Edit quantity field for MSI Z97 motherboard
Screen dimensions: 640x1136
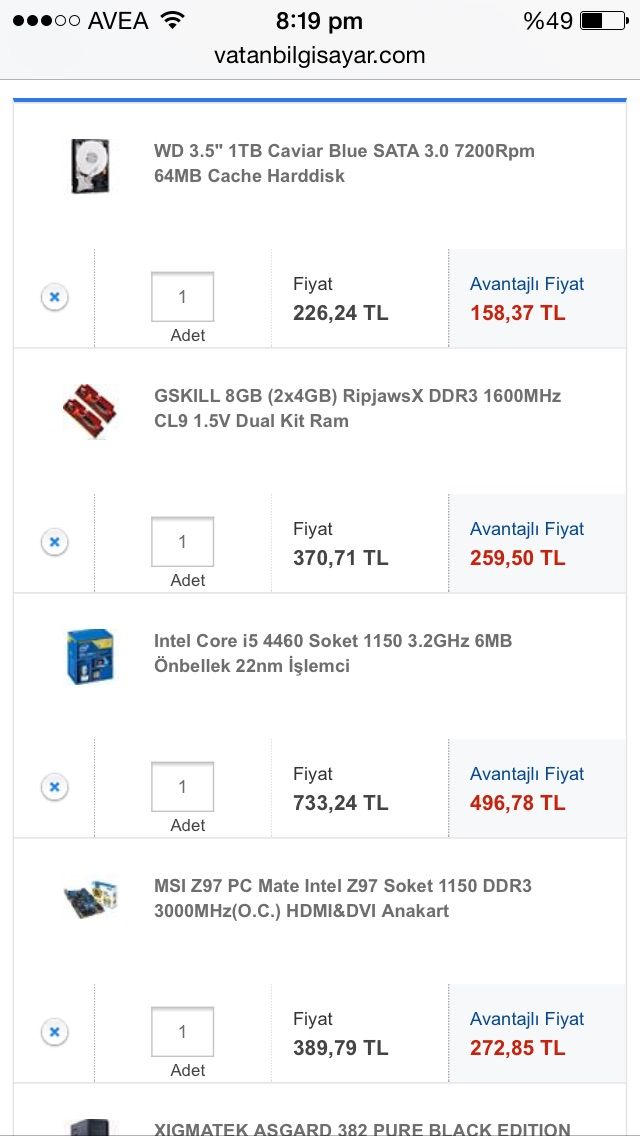tap(182, 1032)
